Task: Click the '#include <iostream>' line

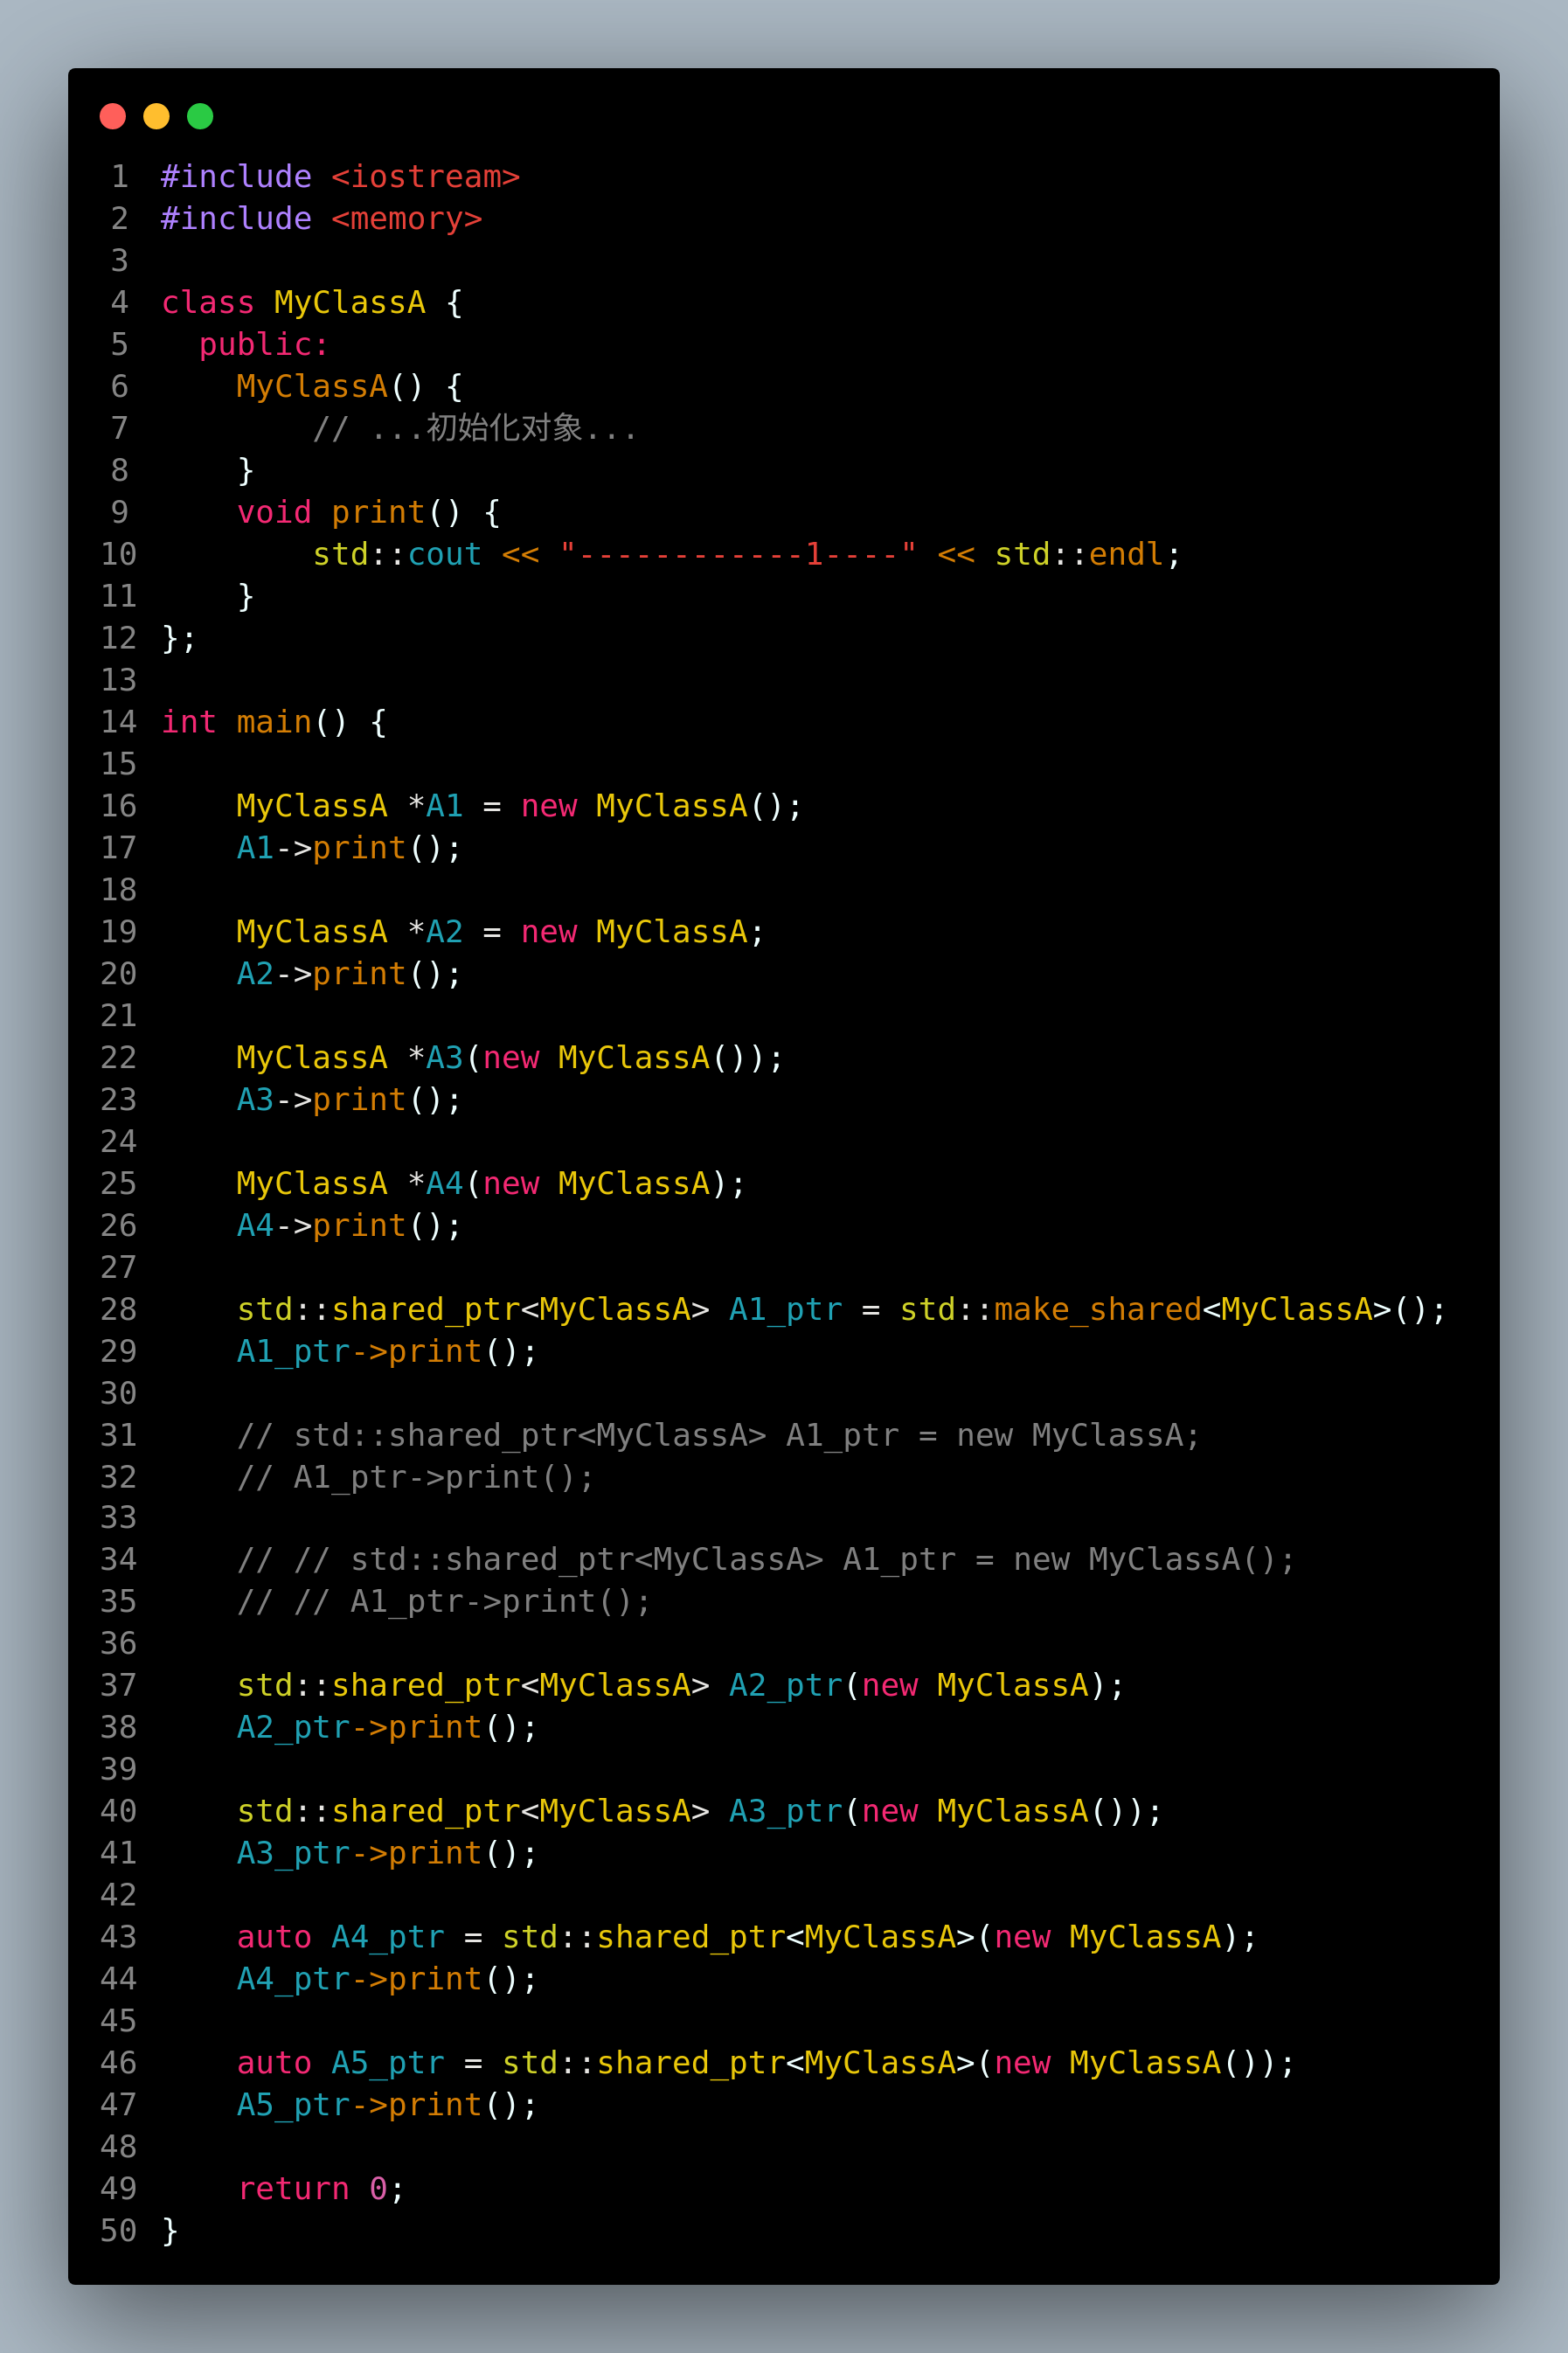Action: click(x=341, y=177)
